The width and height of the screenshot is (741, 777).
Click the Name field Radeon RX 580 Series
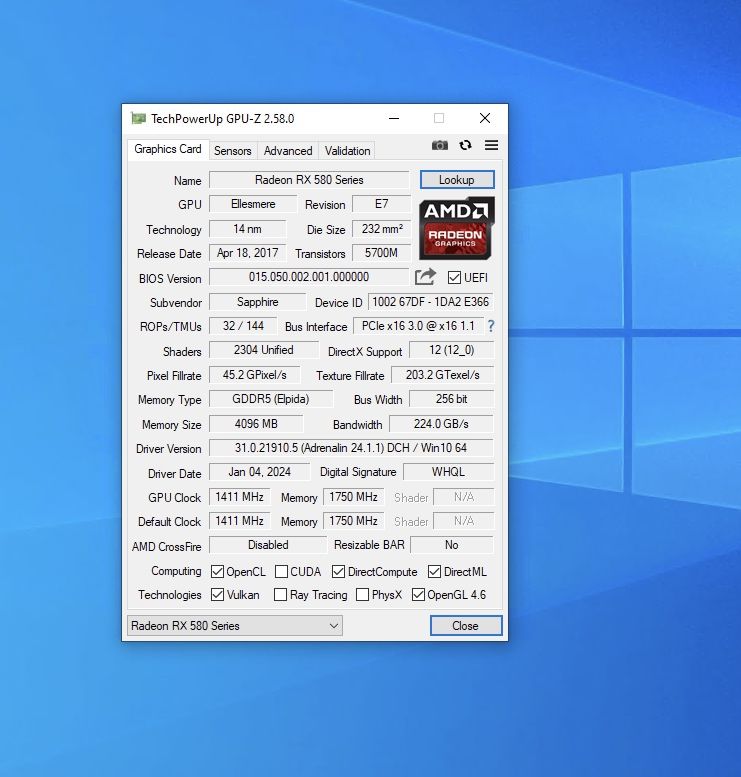[x=309, y=179]
